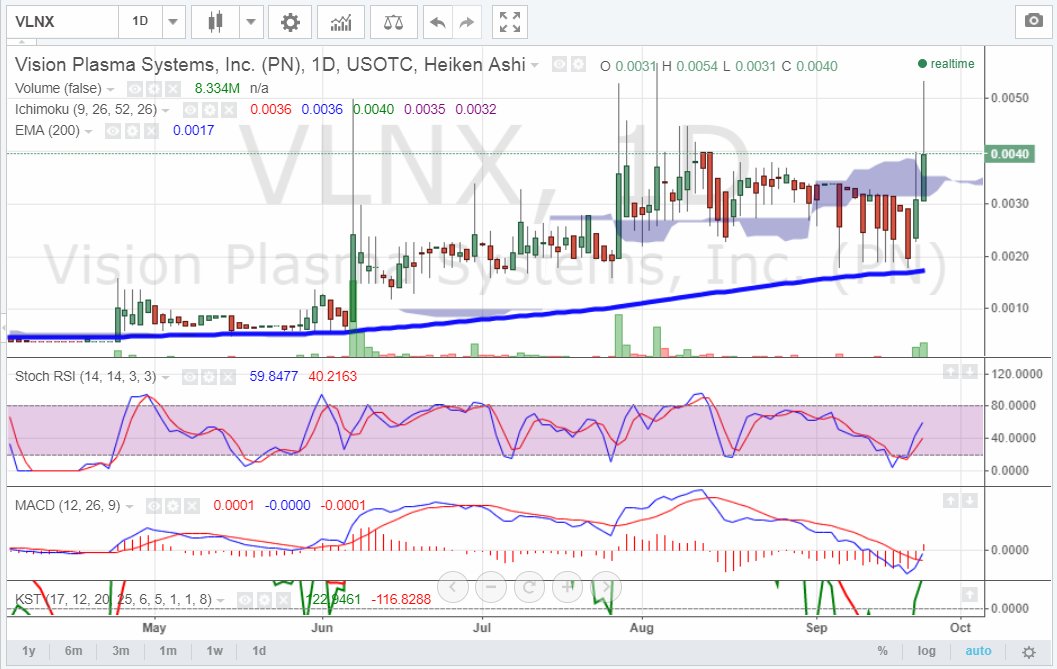Open EMA (200) legend dropdown arrow
Screen dimensions: 1057x669
tap(88, 131)
